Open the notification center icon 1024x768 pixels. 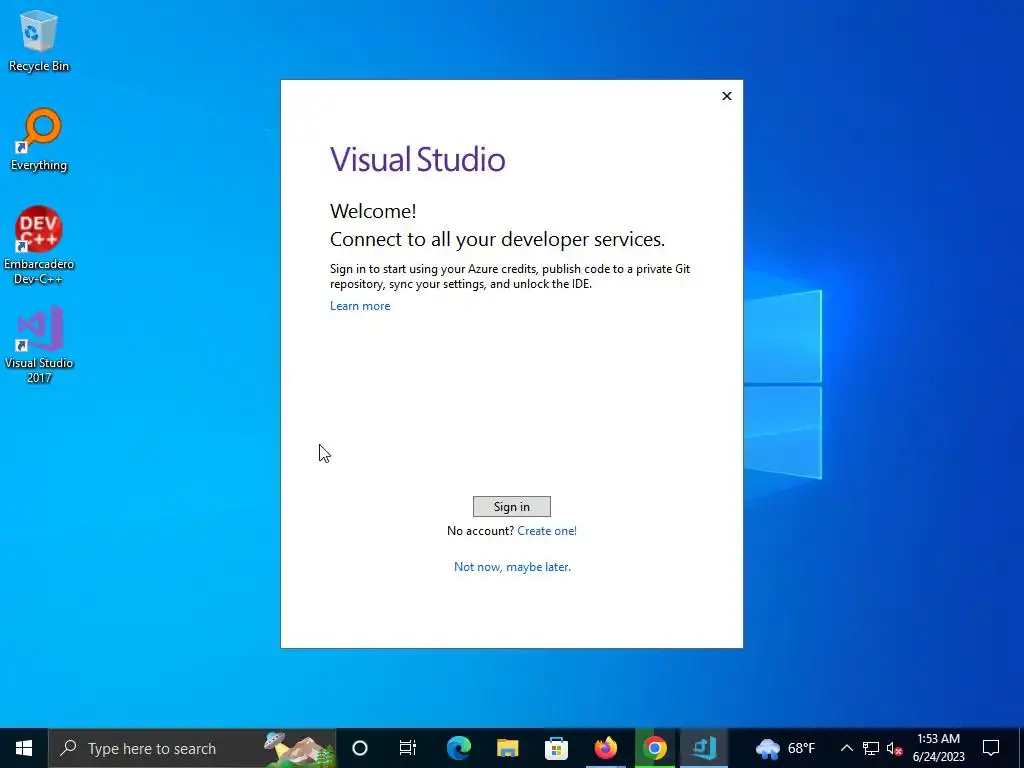click(x=991, y=748)
